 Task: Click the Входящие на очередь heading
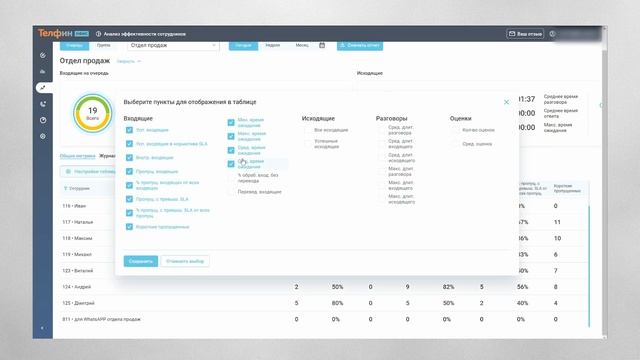[x=84, y=73]
